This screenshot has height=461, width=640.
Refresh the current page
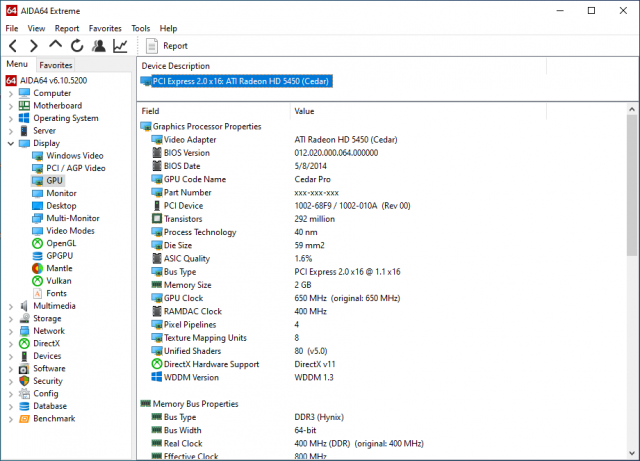pos(77,46)
